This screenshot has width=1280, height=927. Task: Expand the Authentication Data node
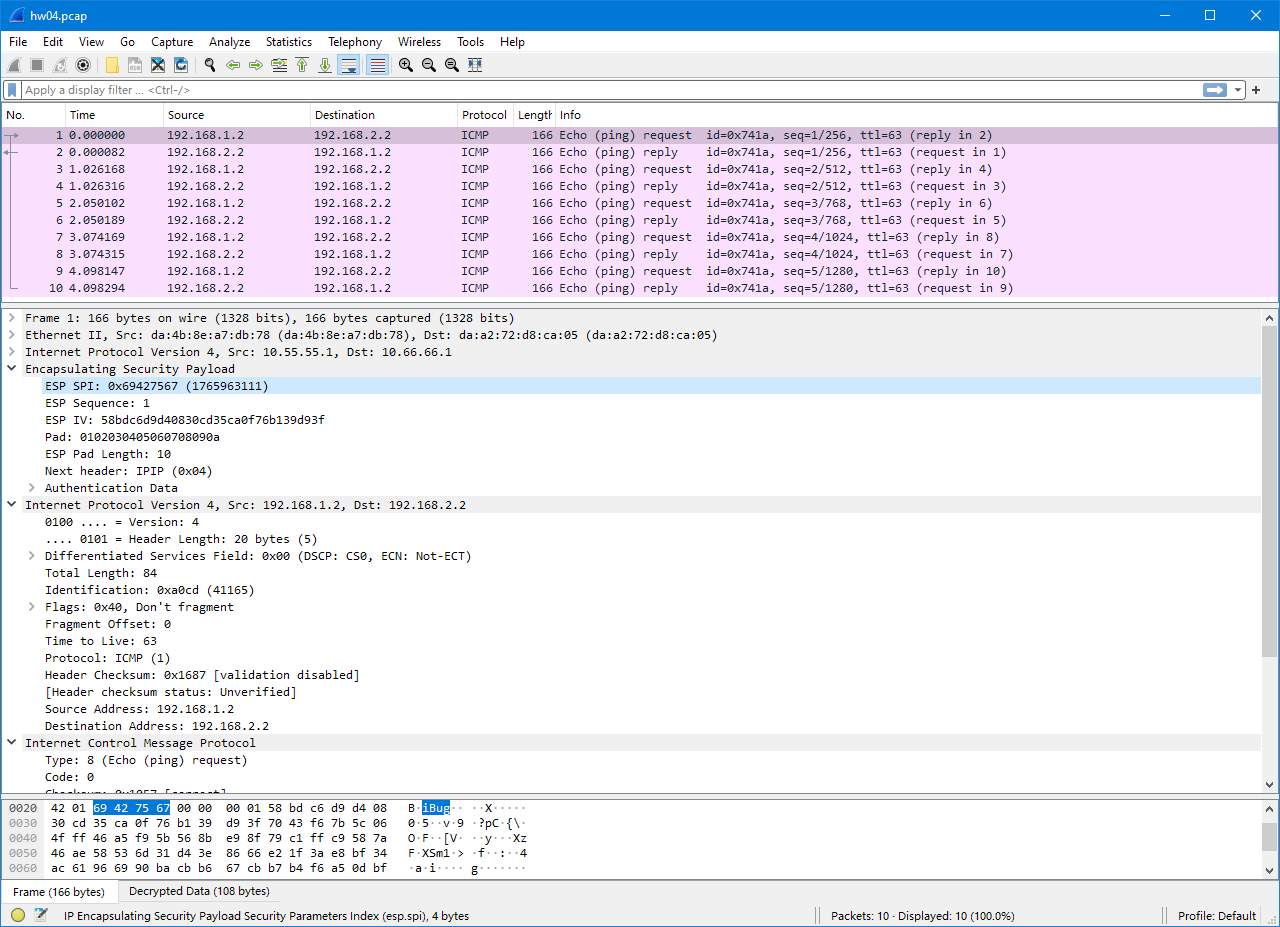click(32, 488)
